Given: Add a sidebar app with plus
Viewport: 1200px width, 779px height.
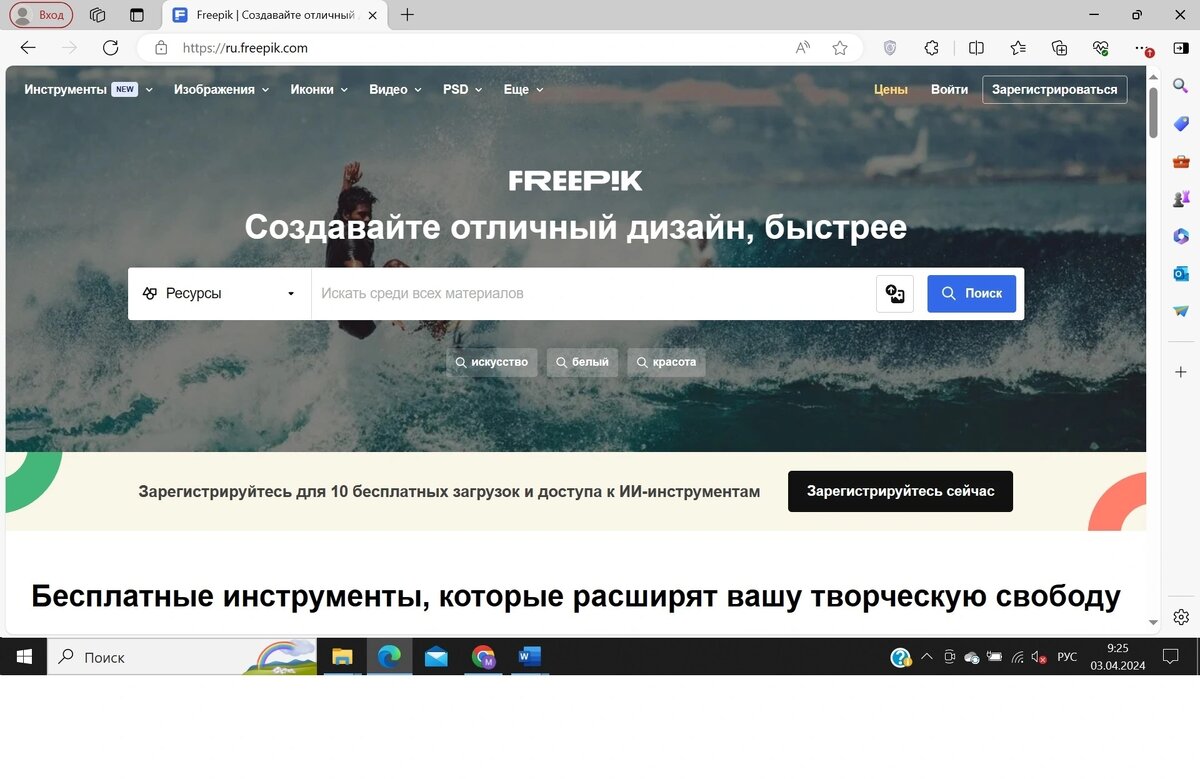Looking at the screenshot, I should click(x=1181, y=371).
